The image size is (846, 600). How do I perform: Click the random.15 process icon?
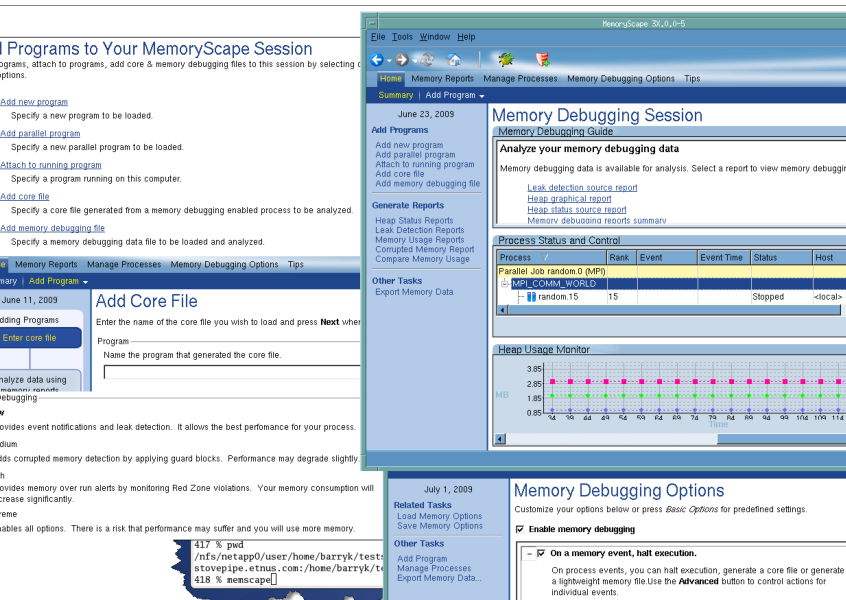[532, 297]
